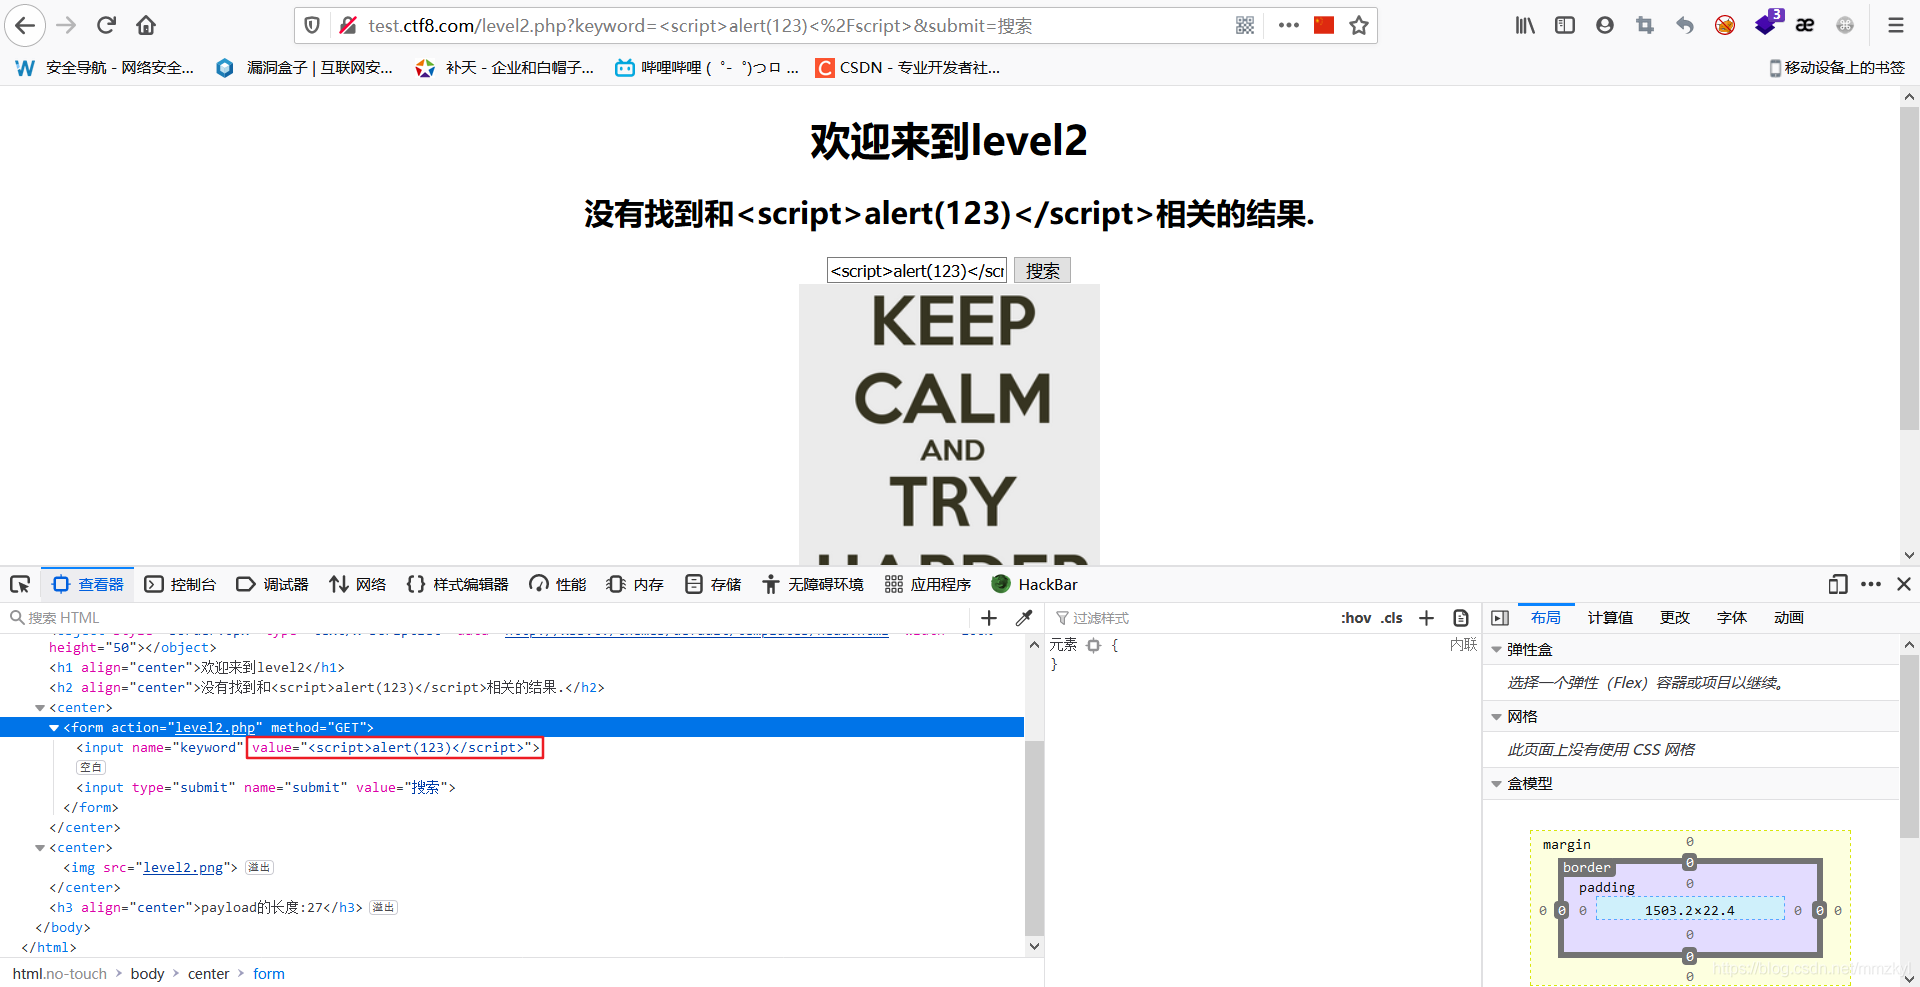1920x987 pixels.
Task: Open the 调试器 debugger tab
Action: click(x=272, y=584)
